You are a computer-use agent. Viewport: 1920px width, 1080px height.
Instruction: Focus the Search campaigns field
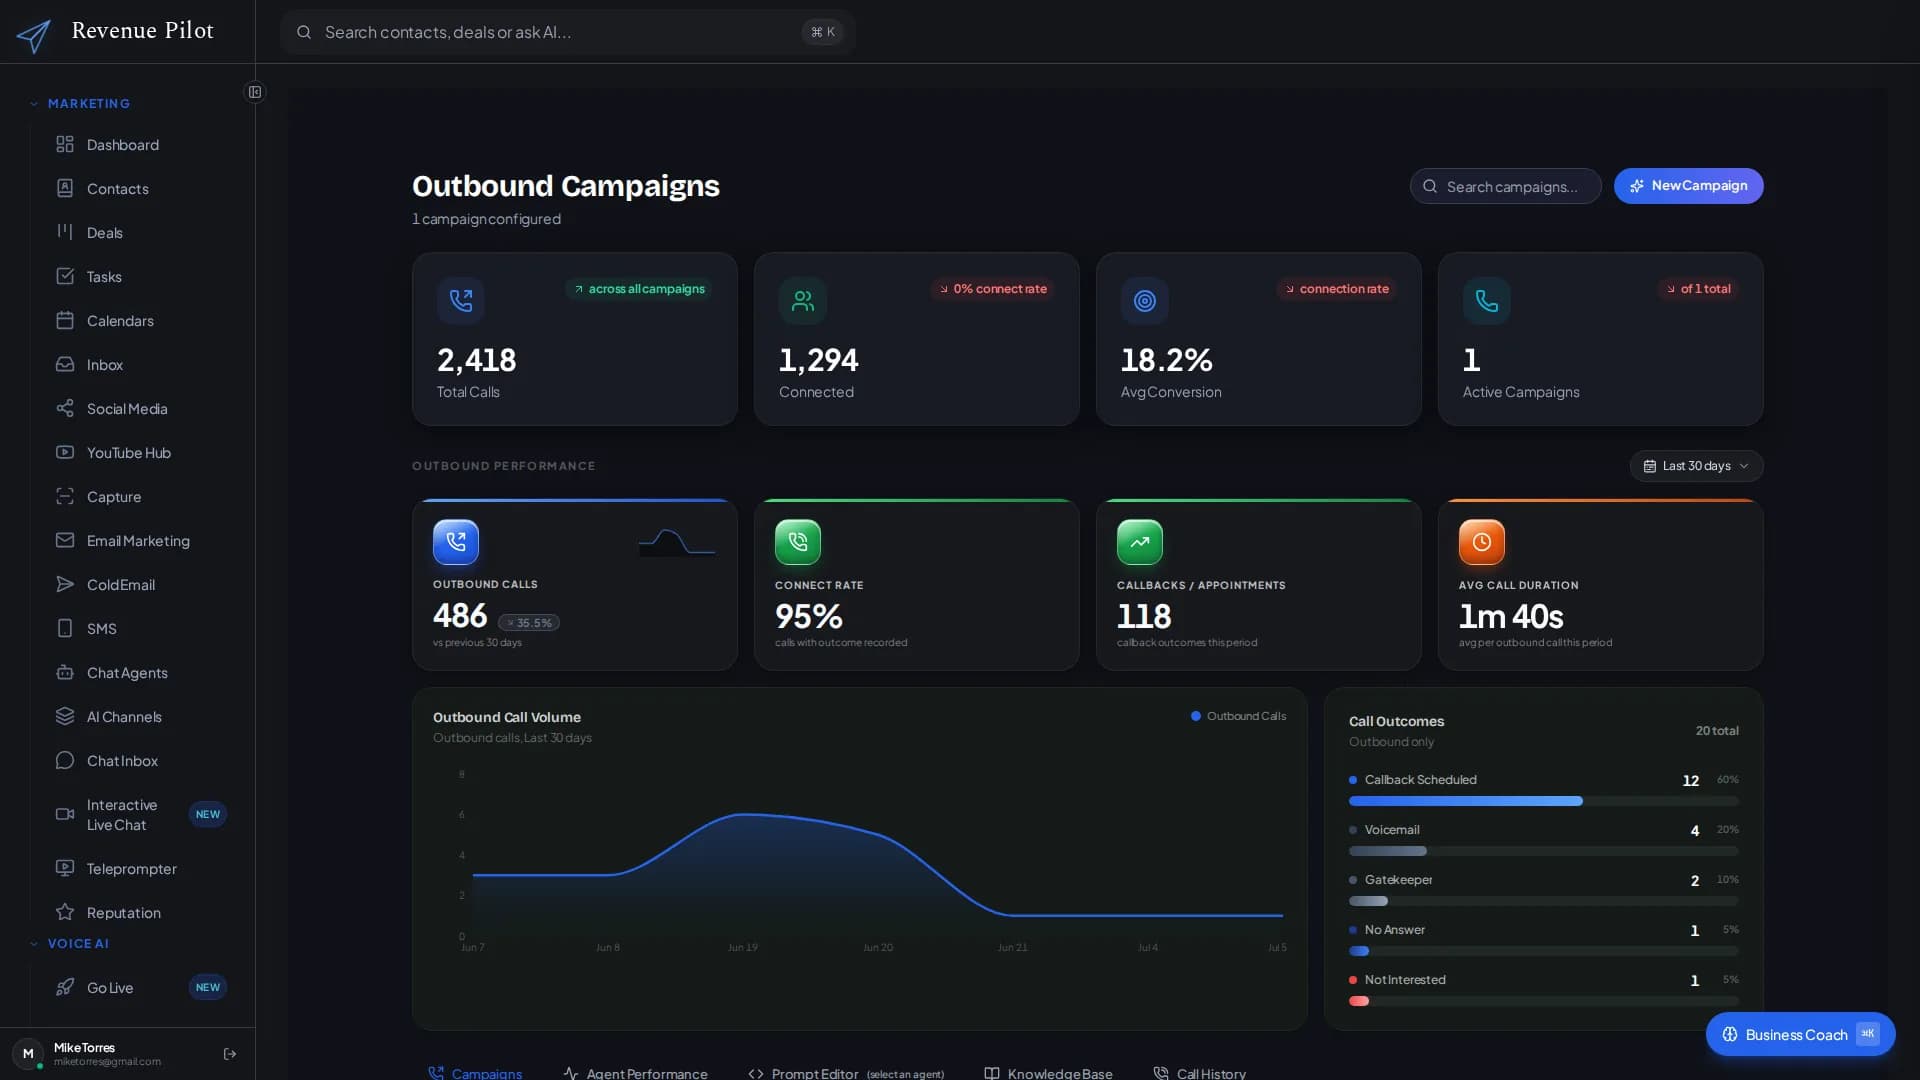1506,186
